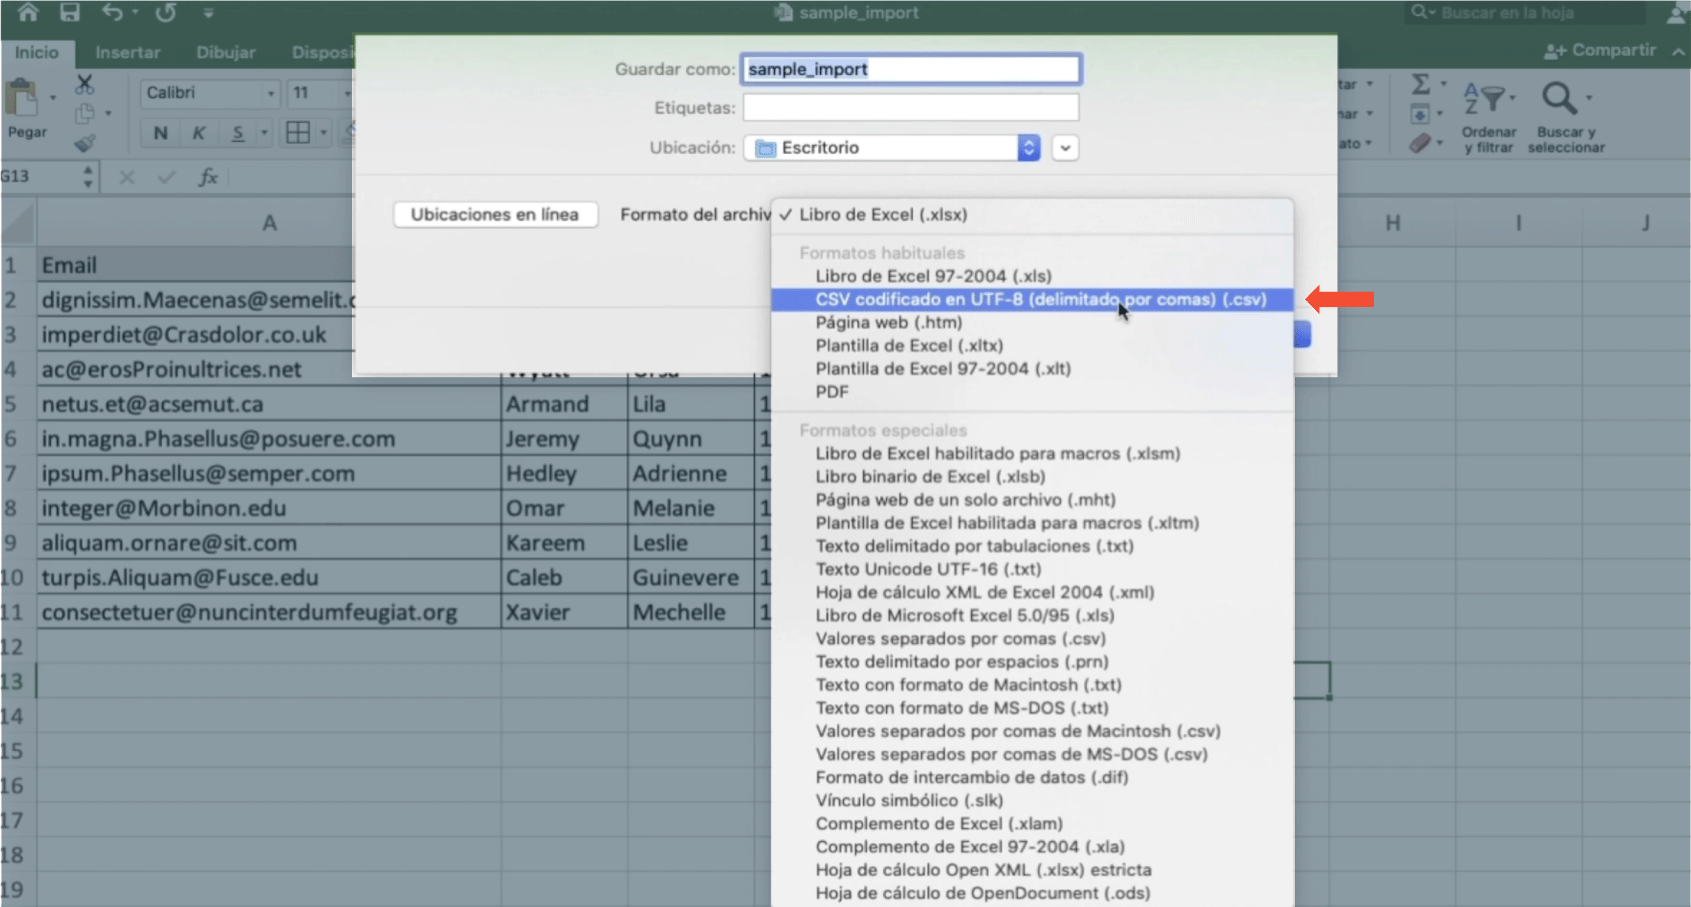
Task: Click the Home icon in title bar
Action: 27,12
